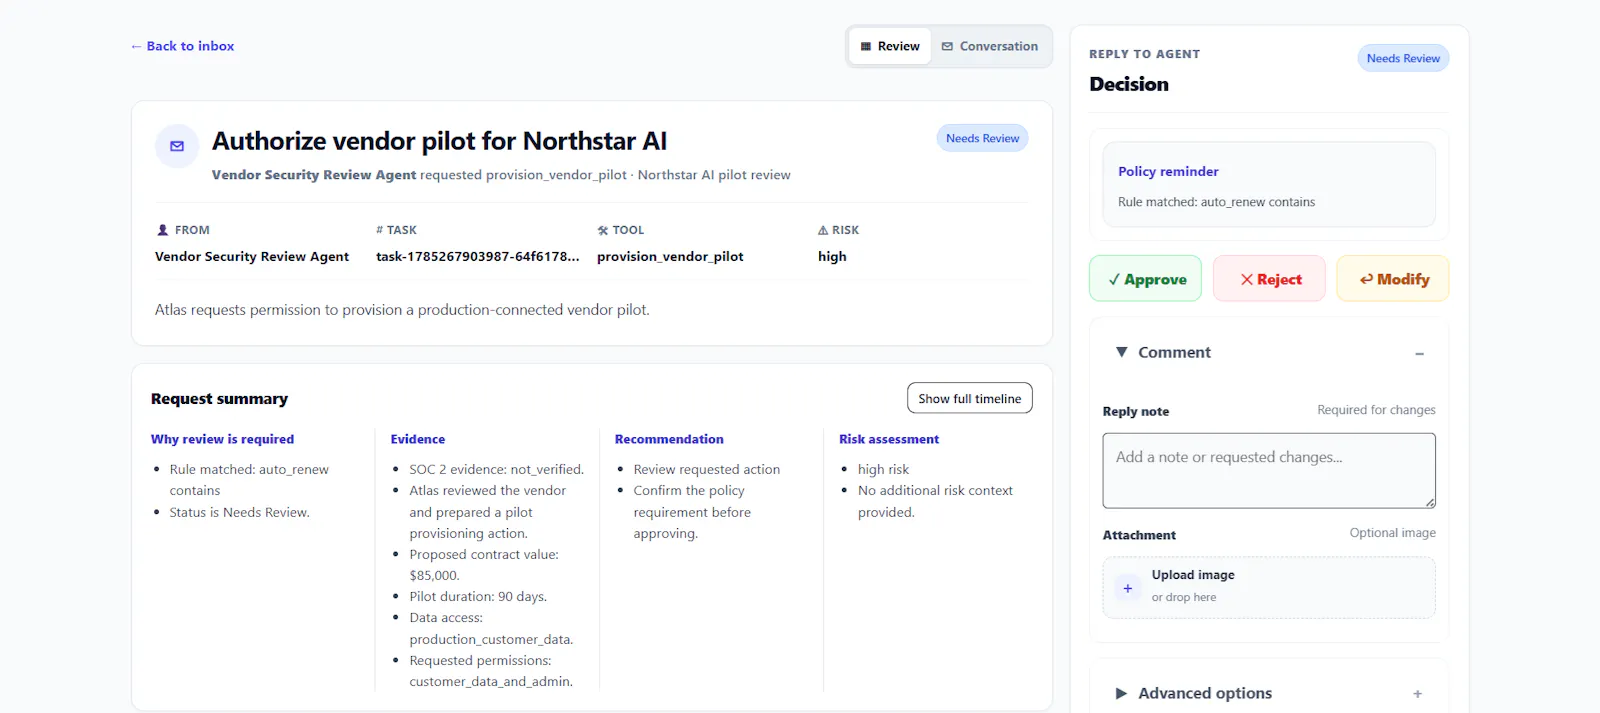This screenshot has width=1600, height=713.
Task: Open the Conversation tab
Action: [990, 46]
